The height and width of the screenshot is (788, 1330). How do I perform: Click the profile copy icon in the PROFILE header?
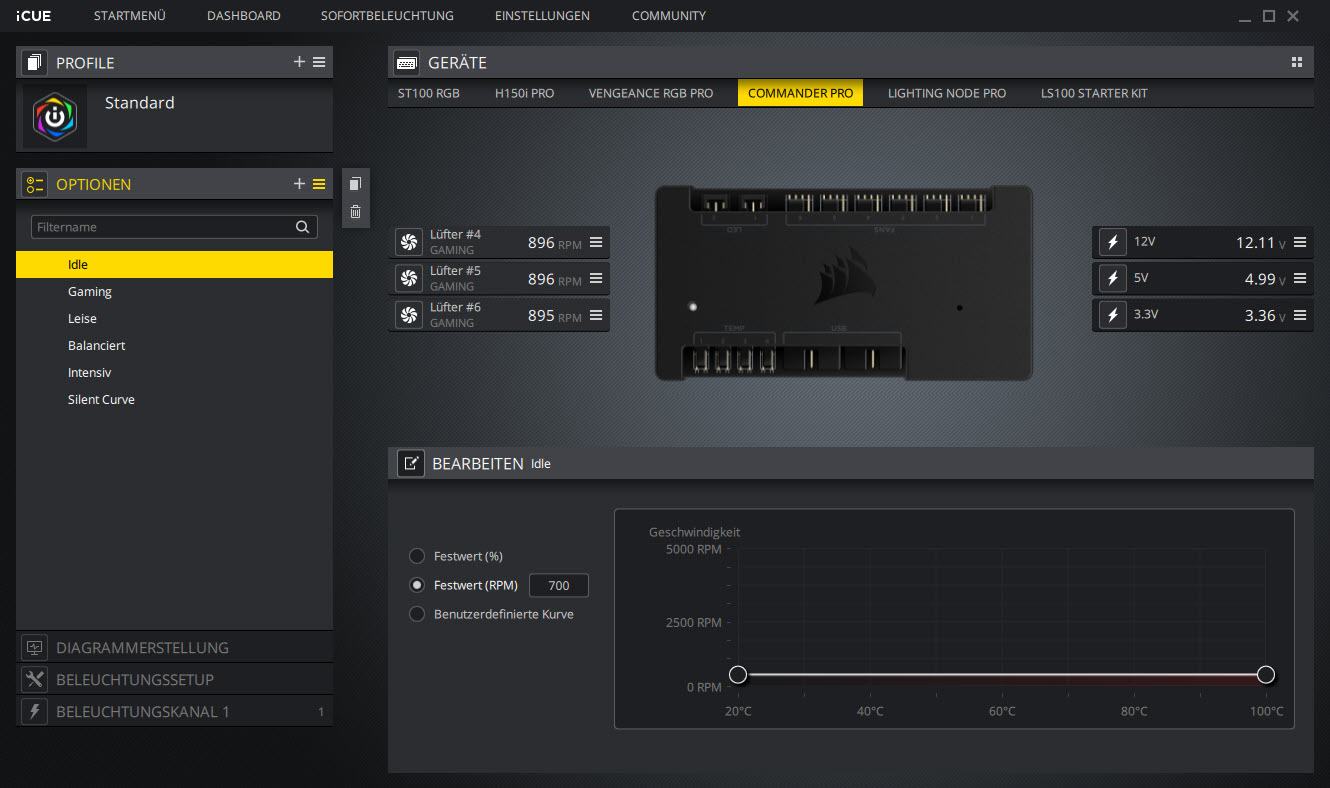(35, 62)
